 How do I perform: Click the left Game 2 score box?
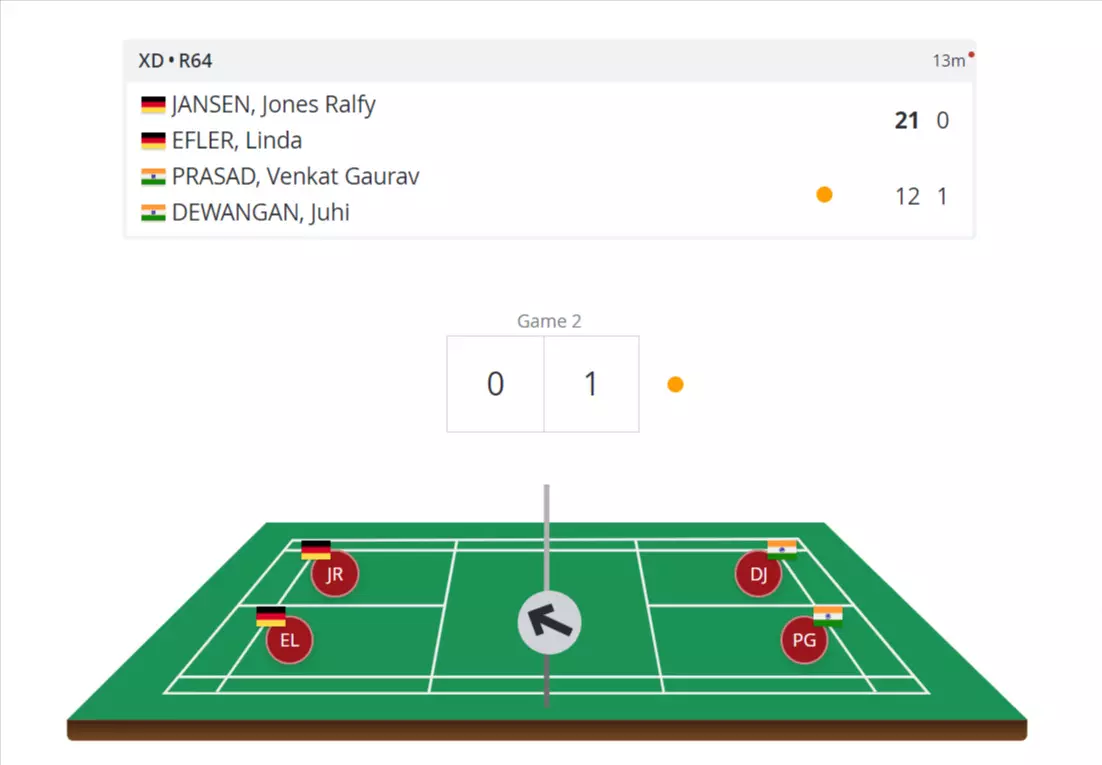[x=495, y=384]
